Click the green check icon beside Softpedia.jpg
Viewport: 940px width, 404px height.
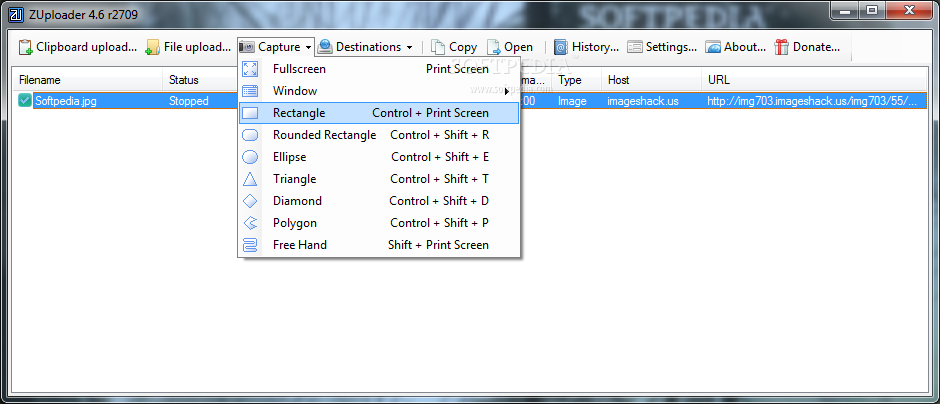[x=25, y=101]
